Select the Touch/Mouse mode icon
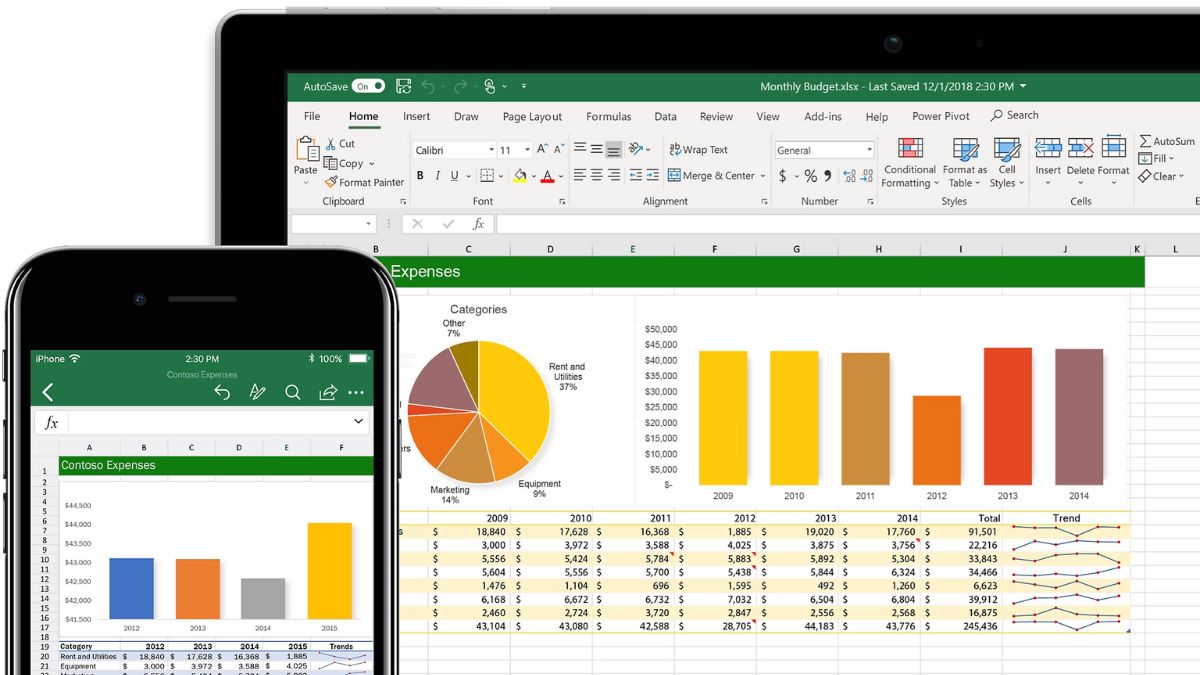 (490, 87)
